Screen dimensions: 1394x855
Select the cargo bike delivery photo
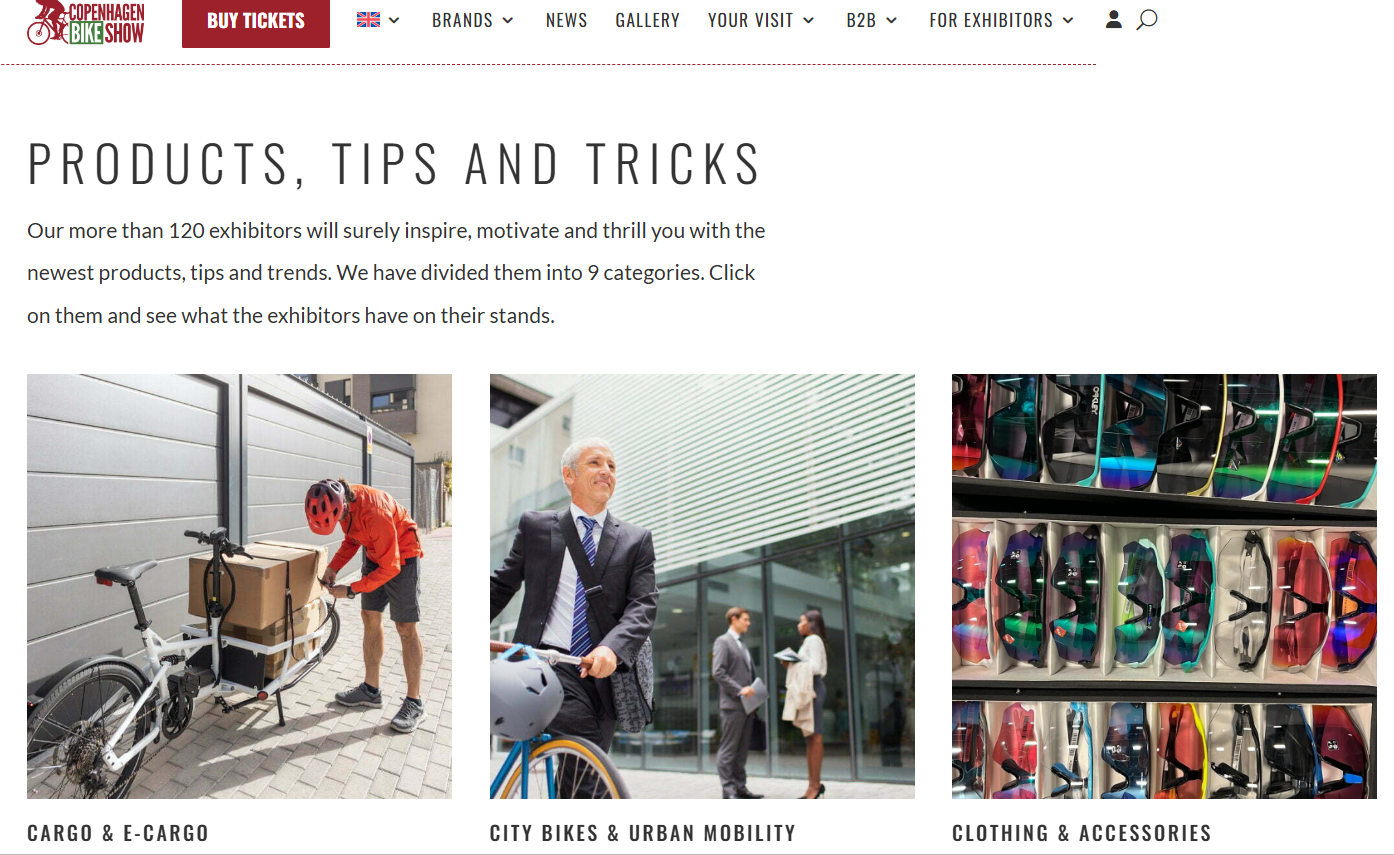coord(239,586)
